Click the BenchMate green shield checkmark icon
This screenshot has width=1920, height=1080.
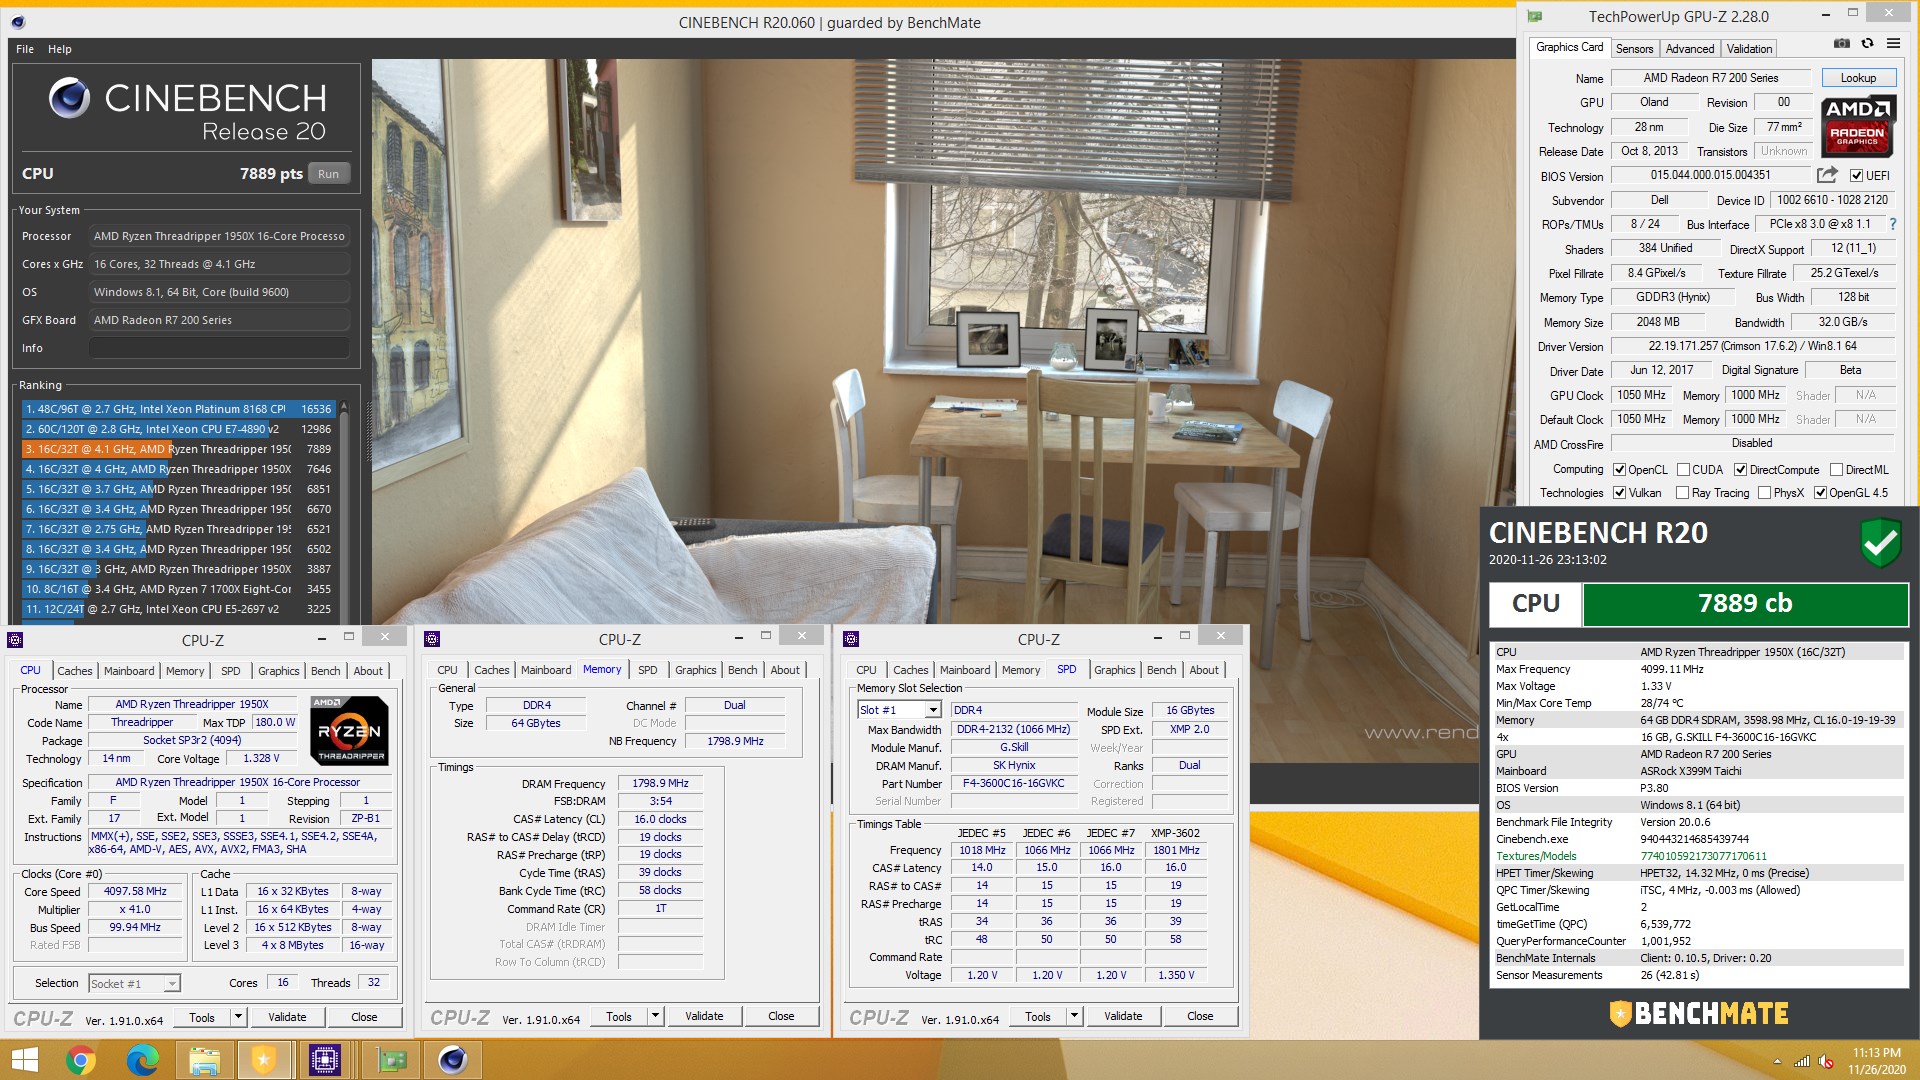[x=1881, y=543]
